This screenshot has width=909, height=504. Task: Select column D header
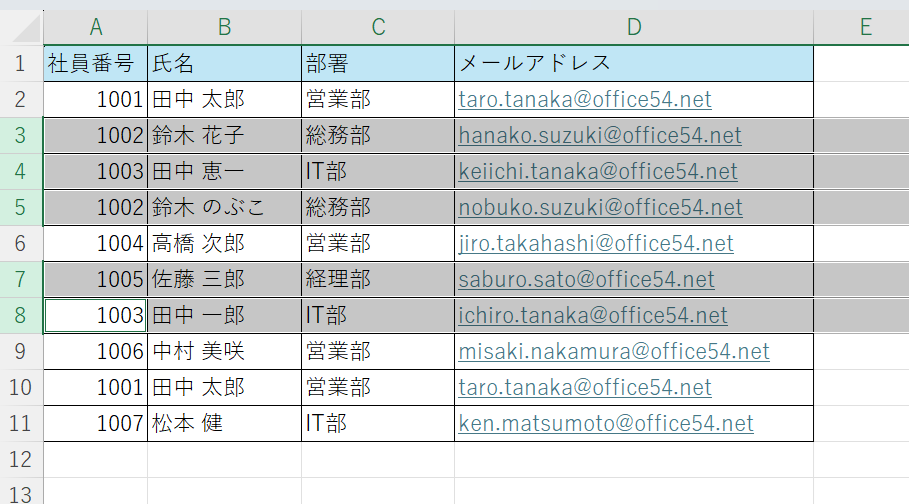click(x=633, y=27)
